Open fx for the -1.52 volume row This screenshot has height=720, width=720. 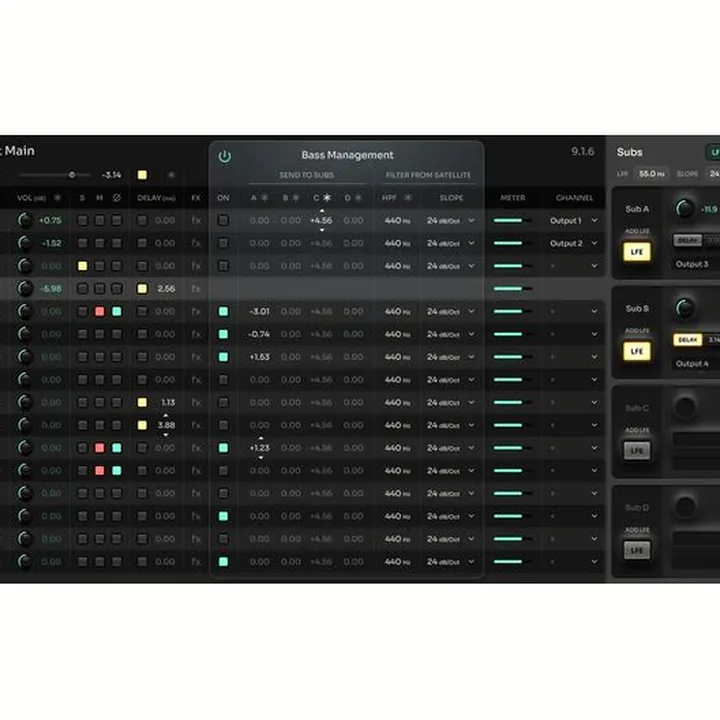point(196,243)
